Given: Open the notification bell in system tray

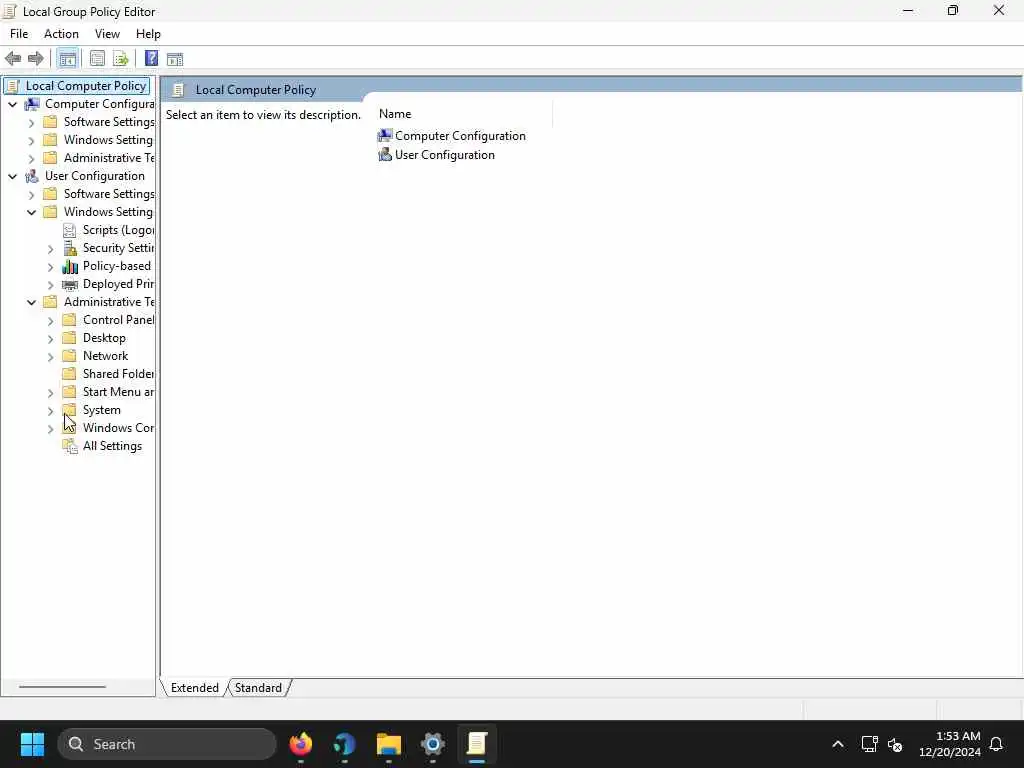Looking at the screenshot, I should [997, 744].
